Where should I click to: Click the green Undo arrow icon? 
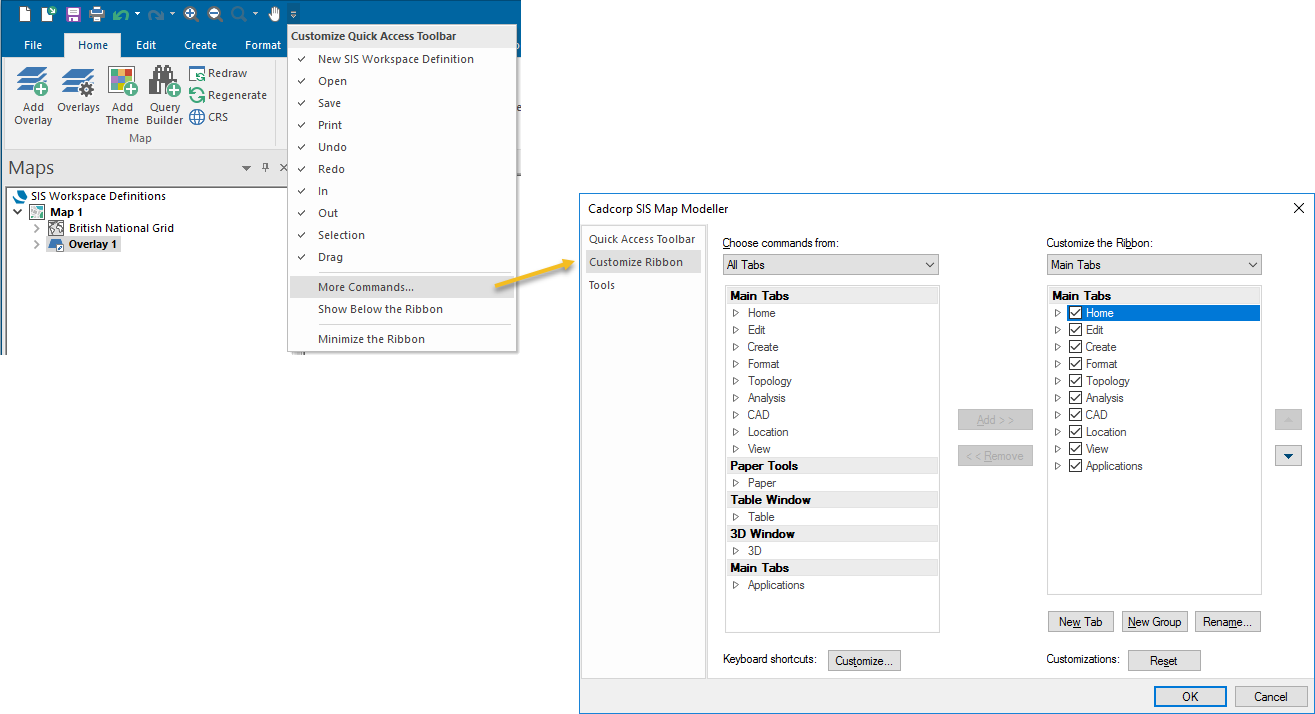tap(121, 14)
